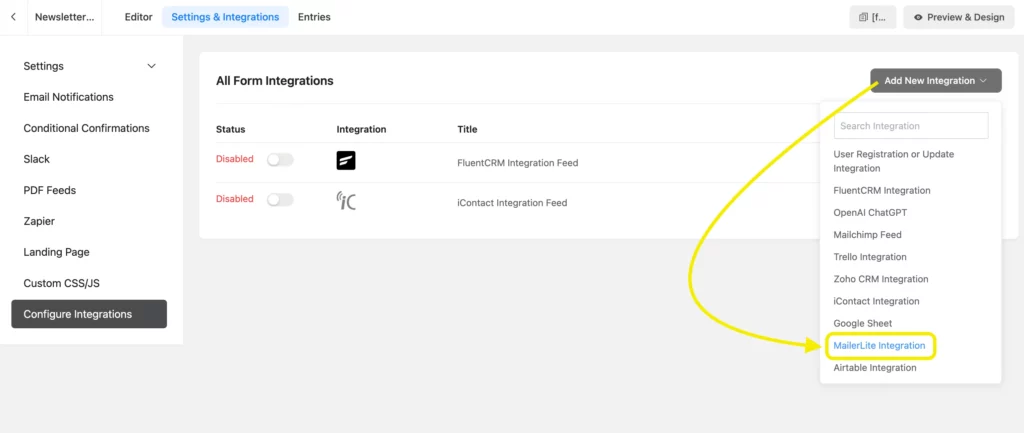Click the Preview & Design eye button

pos(959,17)
